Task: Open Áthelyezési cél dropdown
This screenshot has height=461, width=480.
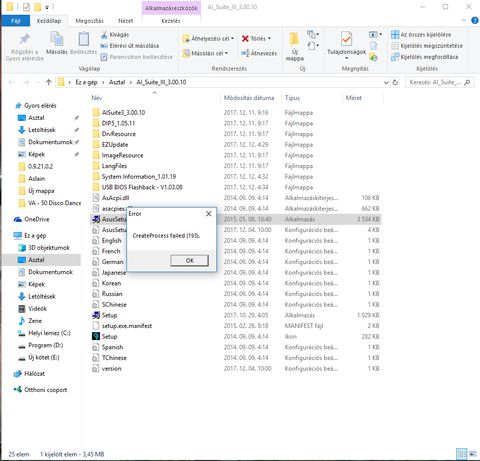Action: (208, 39)
